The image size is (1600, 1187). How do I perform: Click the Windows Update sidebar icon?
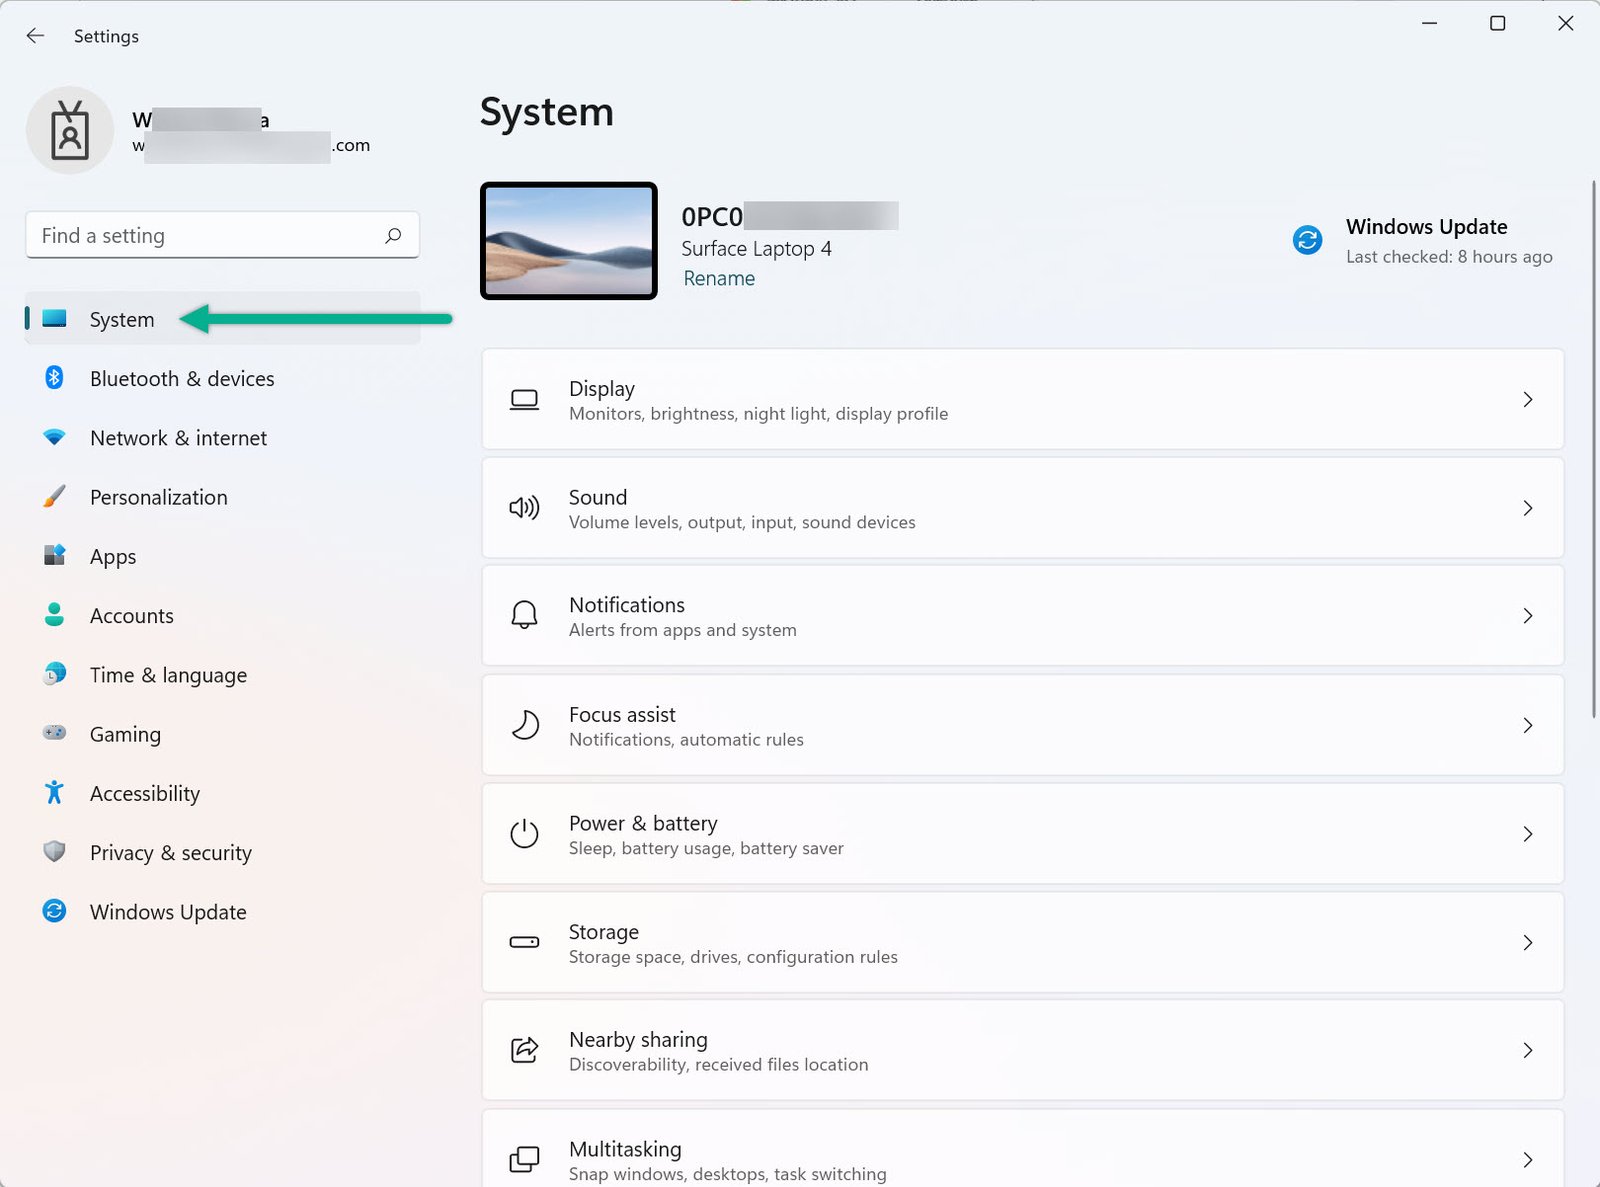(x=54, y=910)
